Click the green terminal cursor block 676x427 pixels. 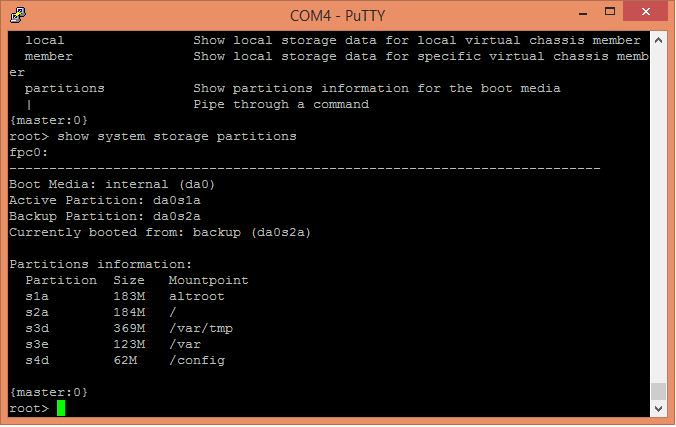click(61, 408)
